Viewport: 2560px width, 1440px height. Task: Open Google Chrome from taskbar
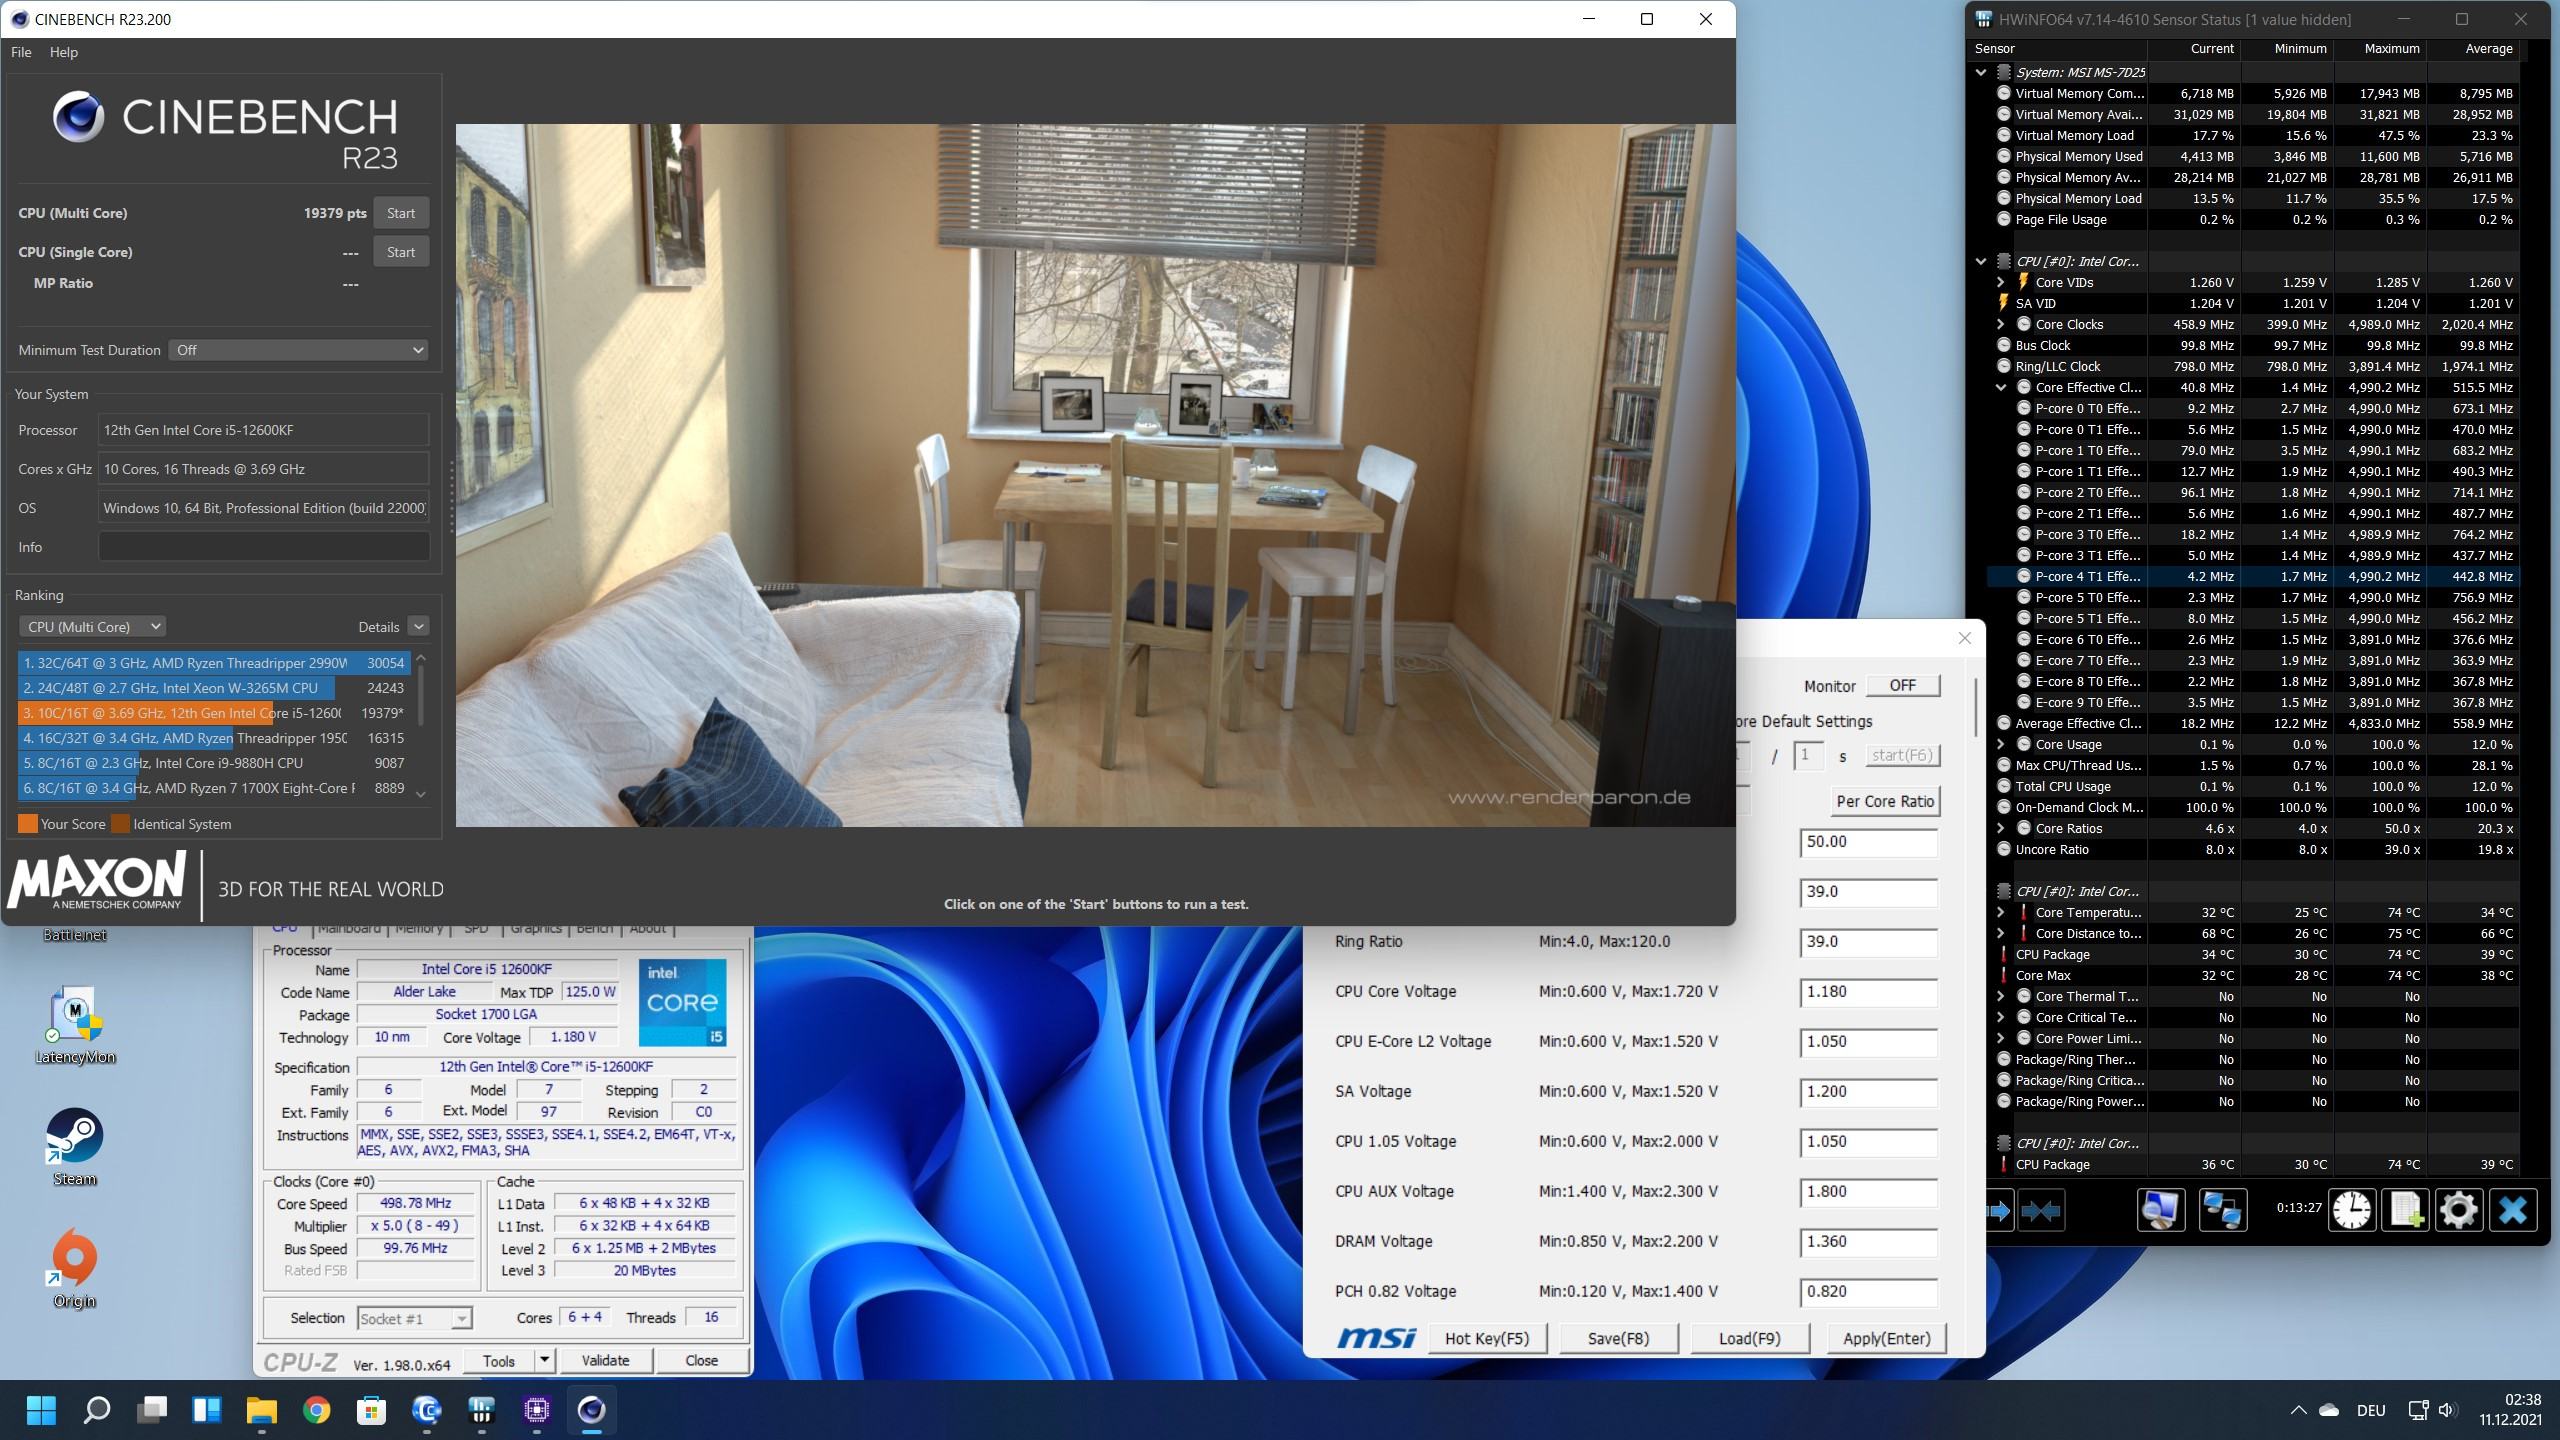316,1410
